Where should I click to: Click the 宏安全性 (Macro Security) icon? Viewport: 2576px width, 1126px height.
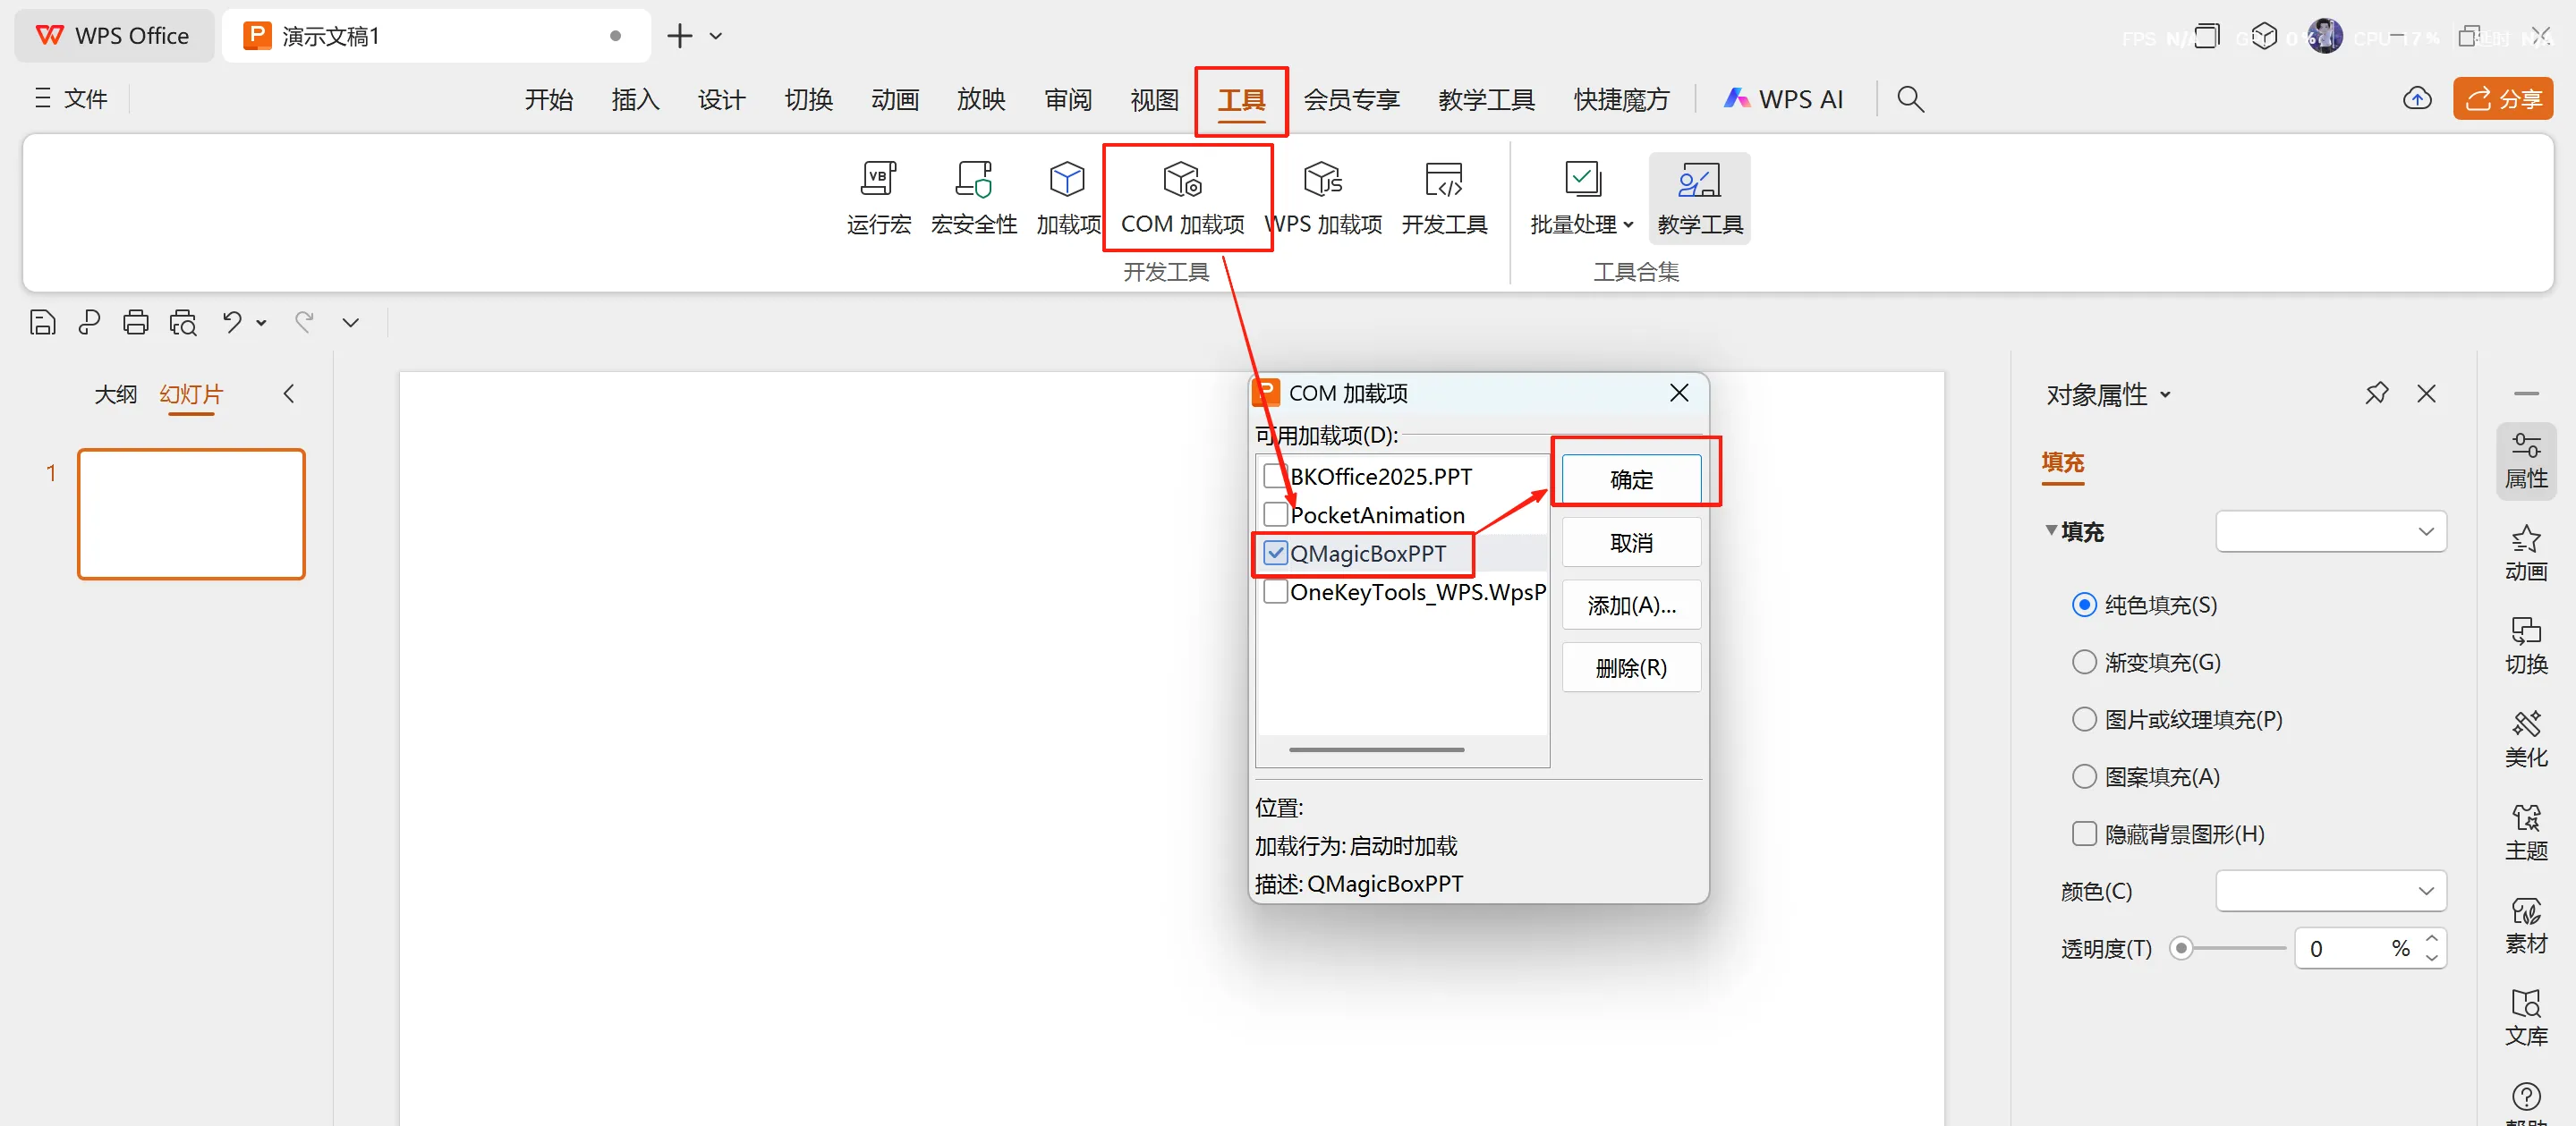point(972,197)
